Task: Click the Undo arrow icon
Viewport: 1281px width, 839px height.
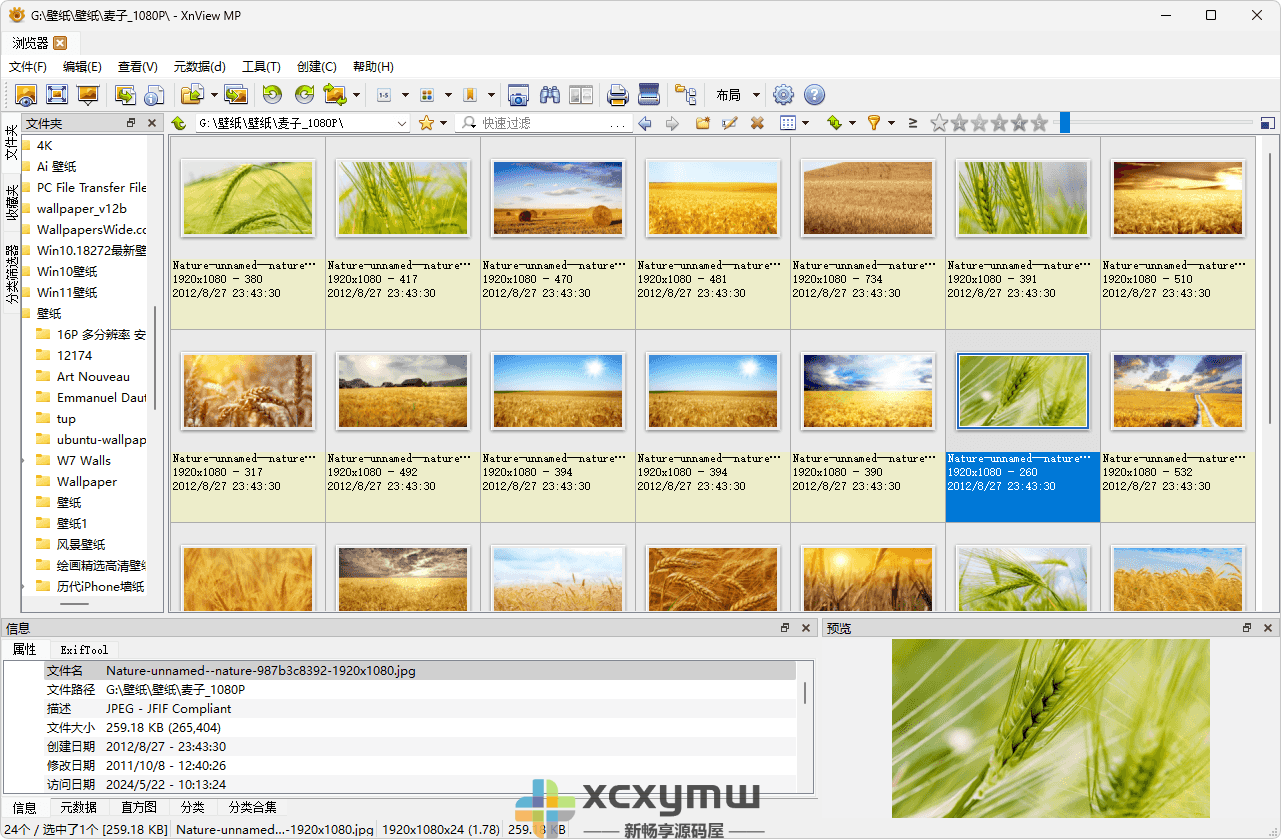Action: [270, 94]
